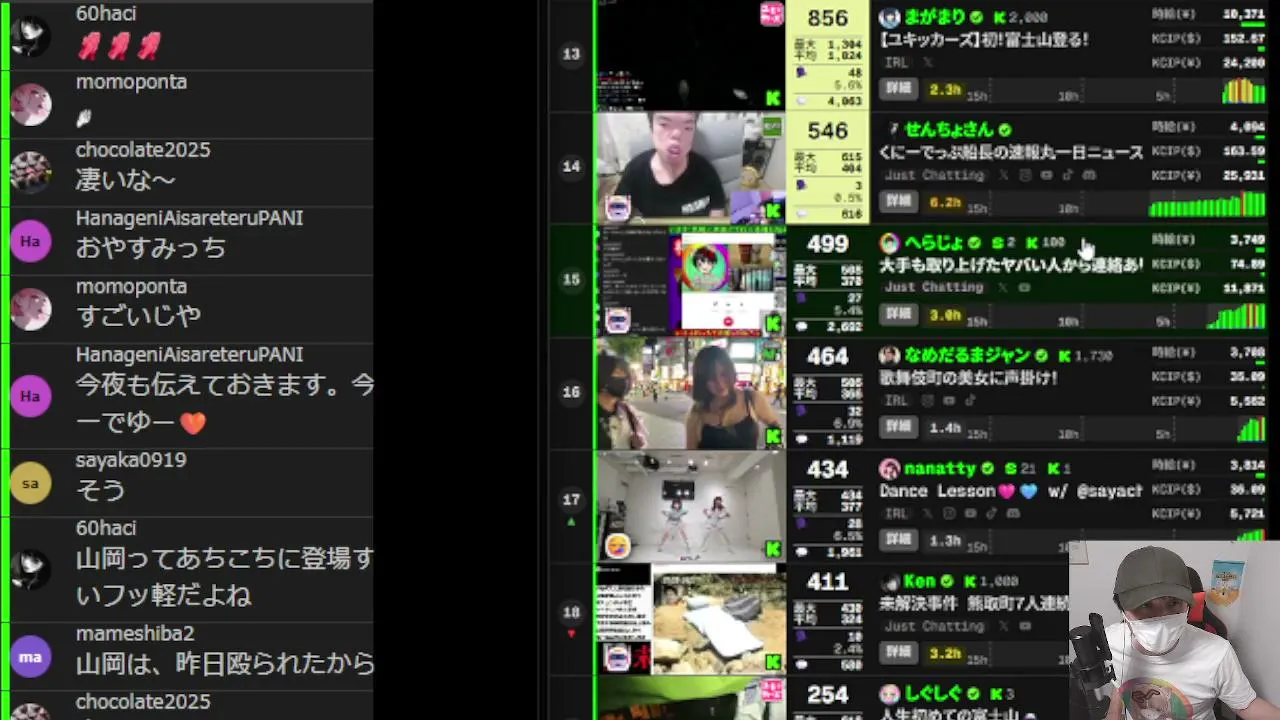Select IRL category in まがまり row

coord(896,62)
